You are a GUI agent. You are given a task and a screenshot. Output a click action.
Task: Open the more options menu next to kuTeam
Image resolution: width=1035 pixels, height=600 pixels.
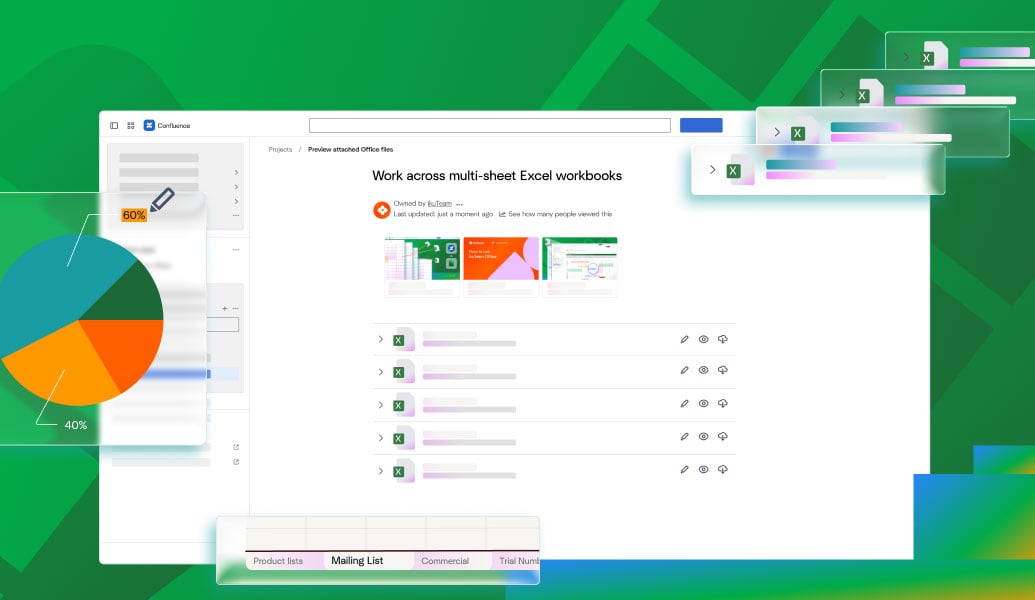point(458,203)
